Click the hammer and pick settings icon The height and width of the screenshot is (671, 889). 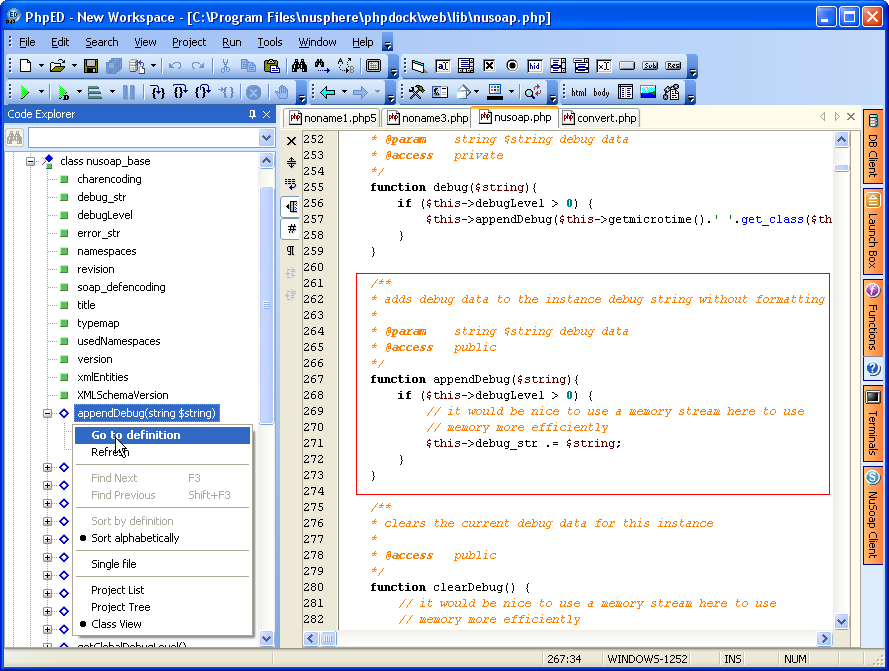coord(416,92)
